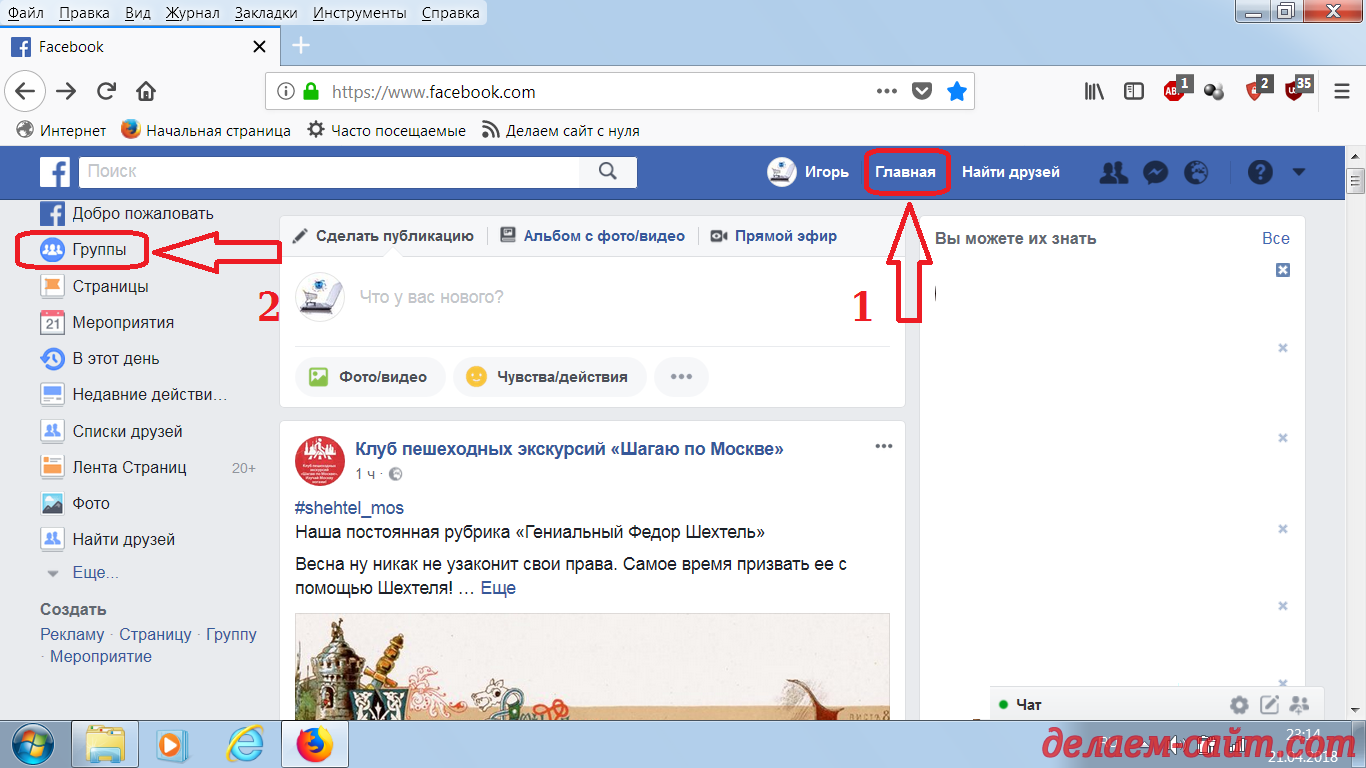This screenshot has height=768, width=1366.
Task: Click the search magnifier button
Action: click(608, 172)
